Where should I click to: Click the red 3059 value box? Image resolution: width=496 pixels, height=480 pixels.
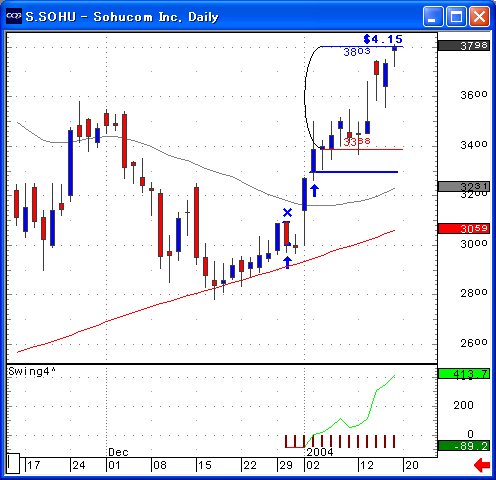[464, 229]
